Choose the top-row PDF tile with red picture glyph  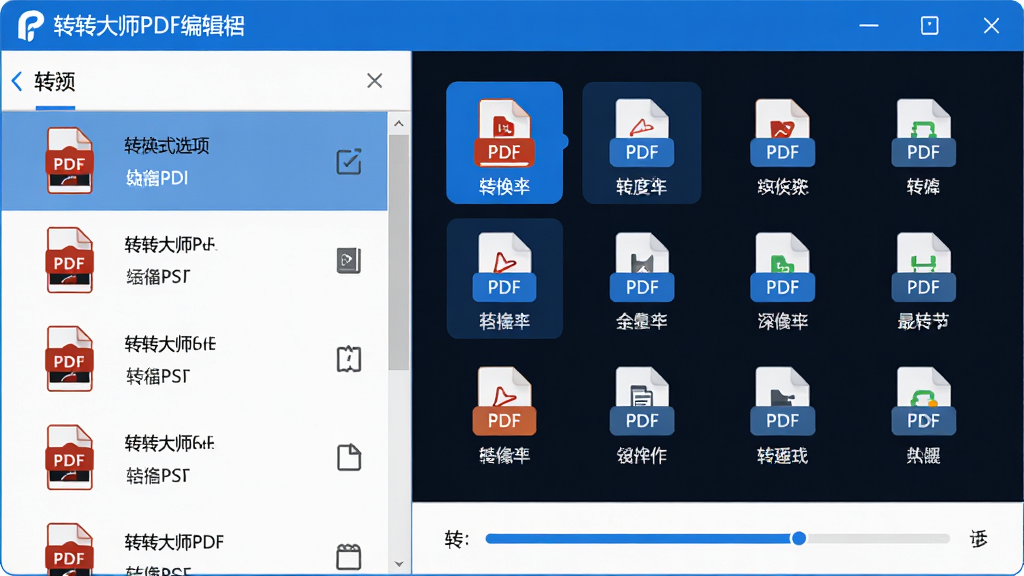782,147
